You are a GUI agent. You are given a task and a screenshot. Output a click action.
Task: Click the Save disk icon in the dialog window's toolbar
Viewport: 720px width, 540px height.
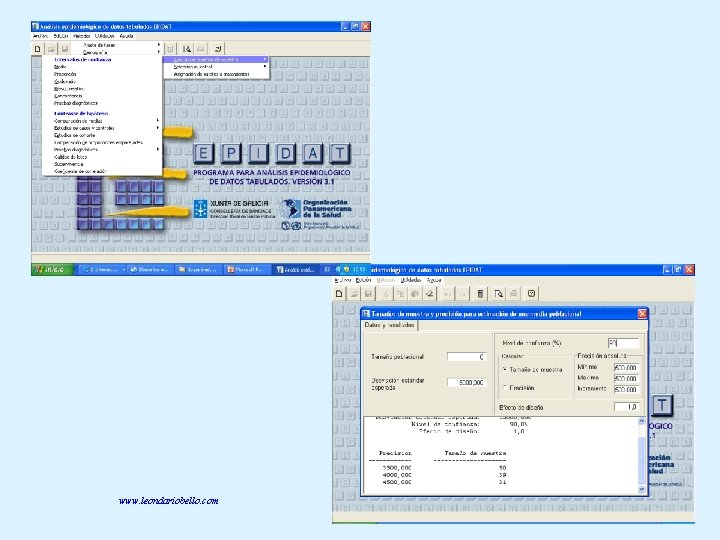click(368, 293)
